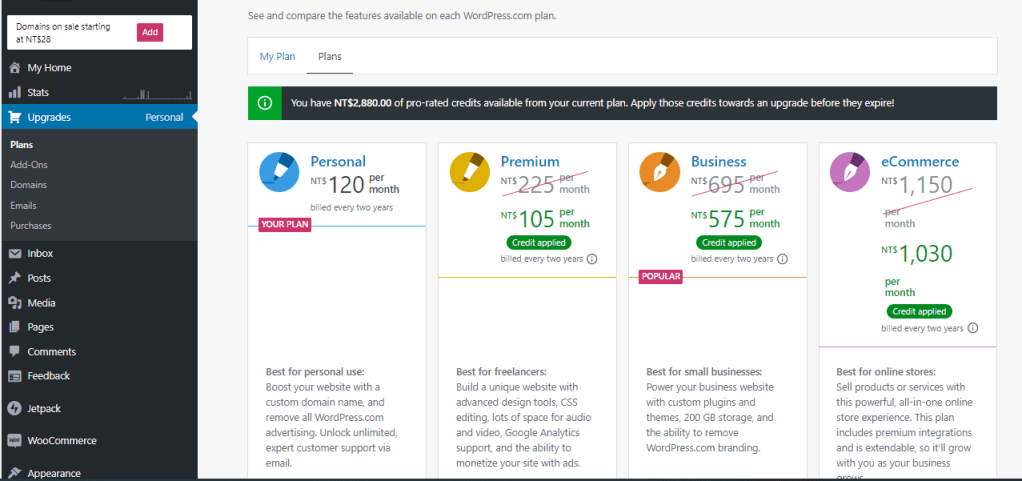1022x481 pixels.
Task: Click the Business billing info icon
Action: tap(781, 259)
